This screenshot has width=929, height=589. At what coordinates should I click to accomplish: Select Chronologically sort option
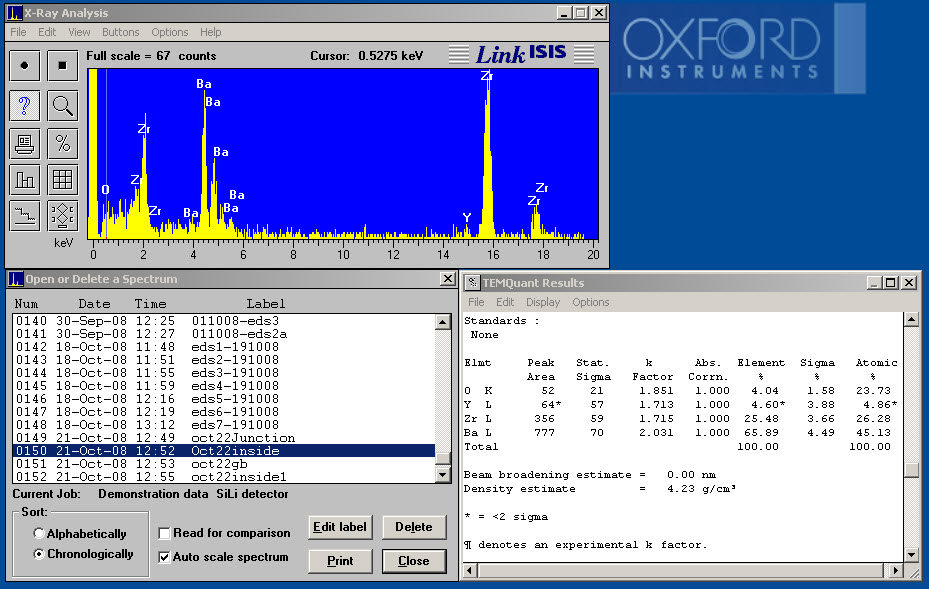39,554
